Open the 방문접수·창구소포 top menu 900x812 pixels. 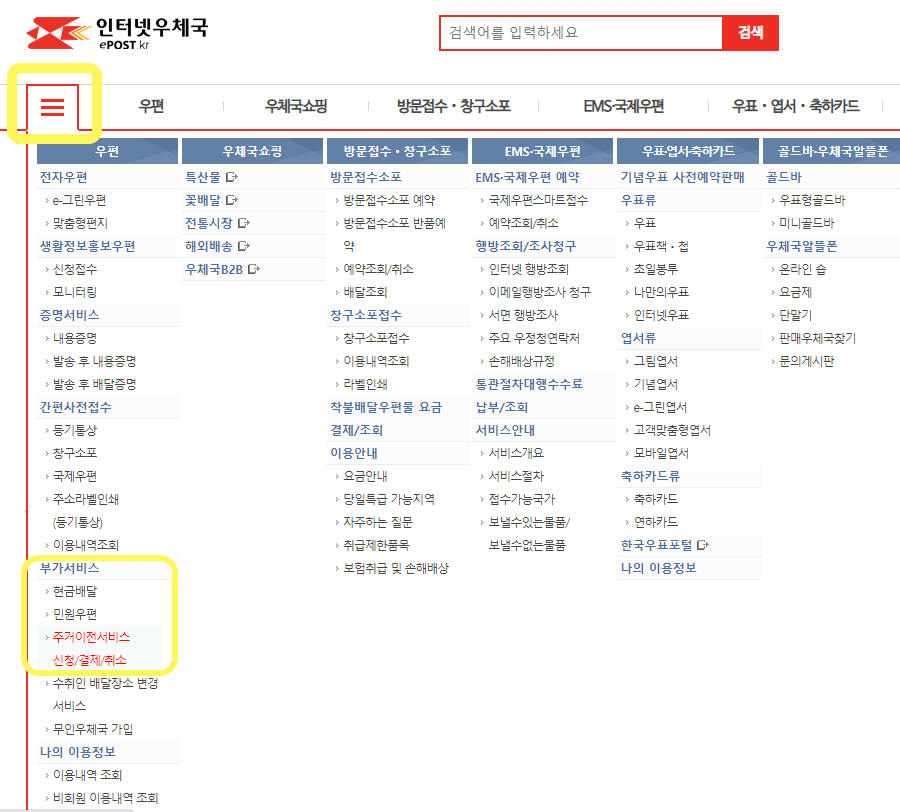453,106
